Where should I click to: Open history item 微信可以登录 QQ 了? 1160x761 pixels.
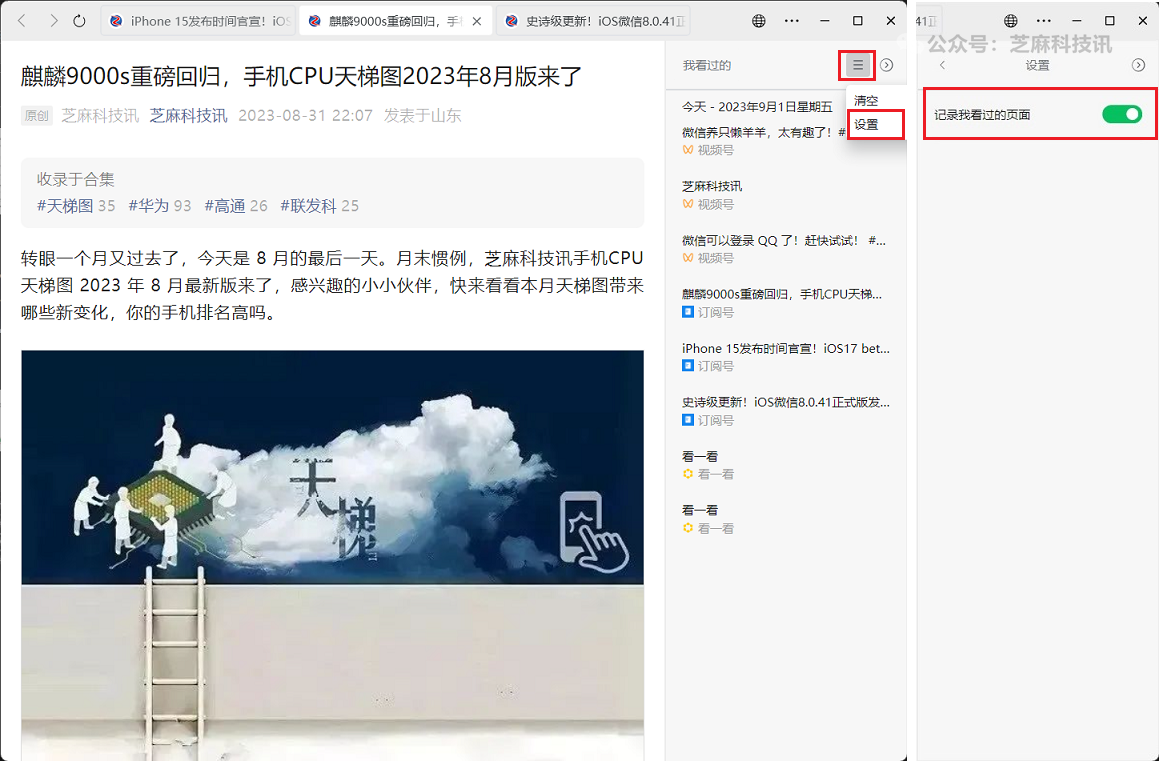click(783, 240)
